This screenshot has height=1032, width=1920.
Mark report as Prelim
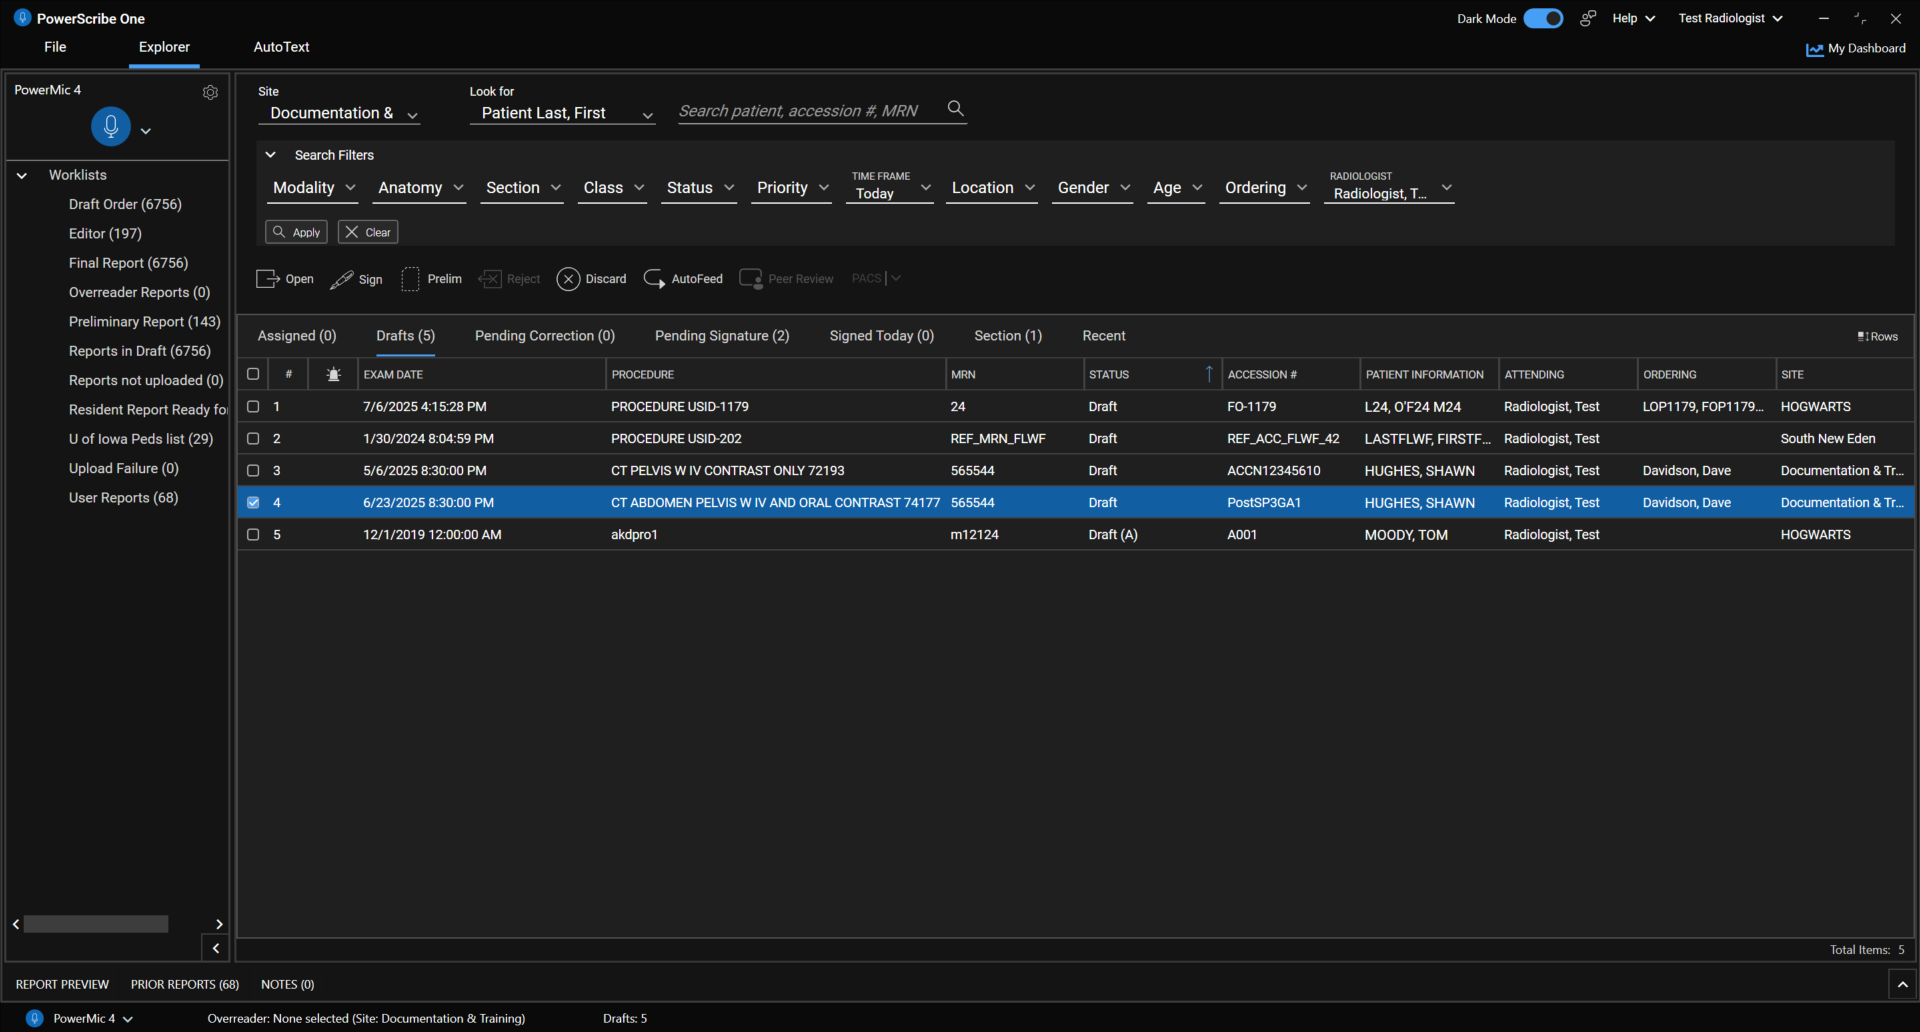pos(431,279)
